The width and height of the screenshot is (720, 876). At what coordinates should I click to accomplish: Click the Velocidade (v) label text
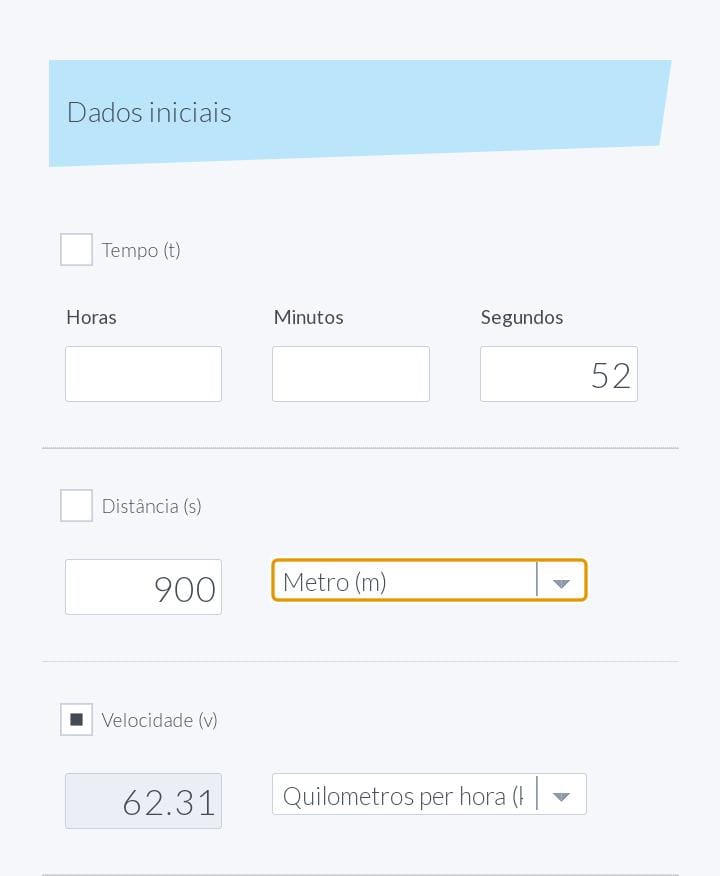pos(160,720)
